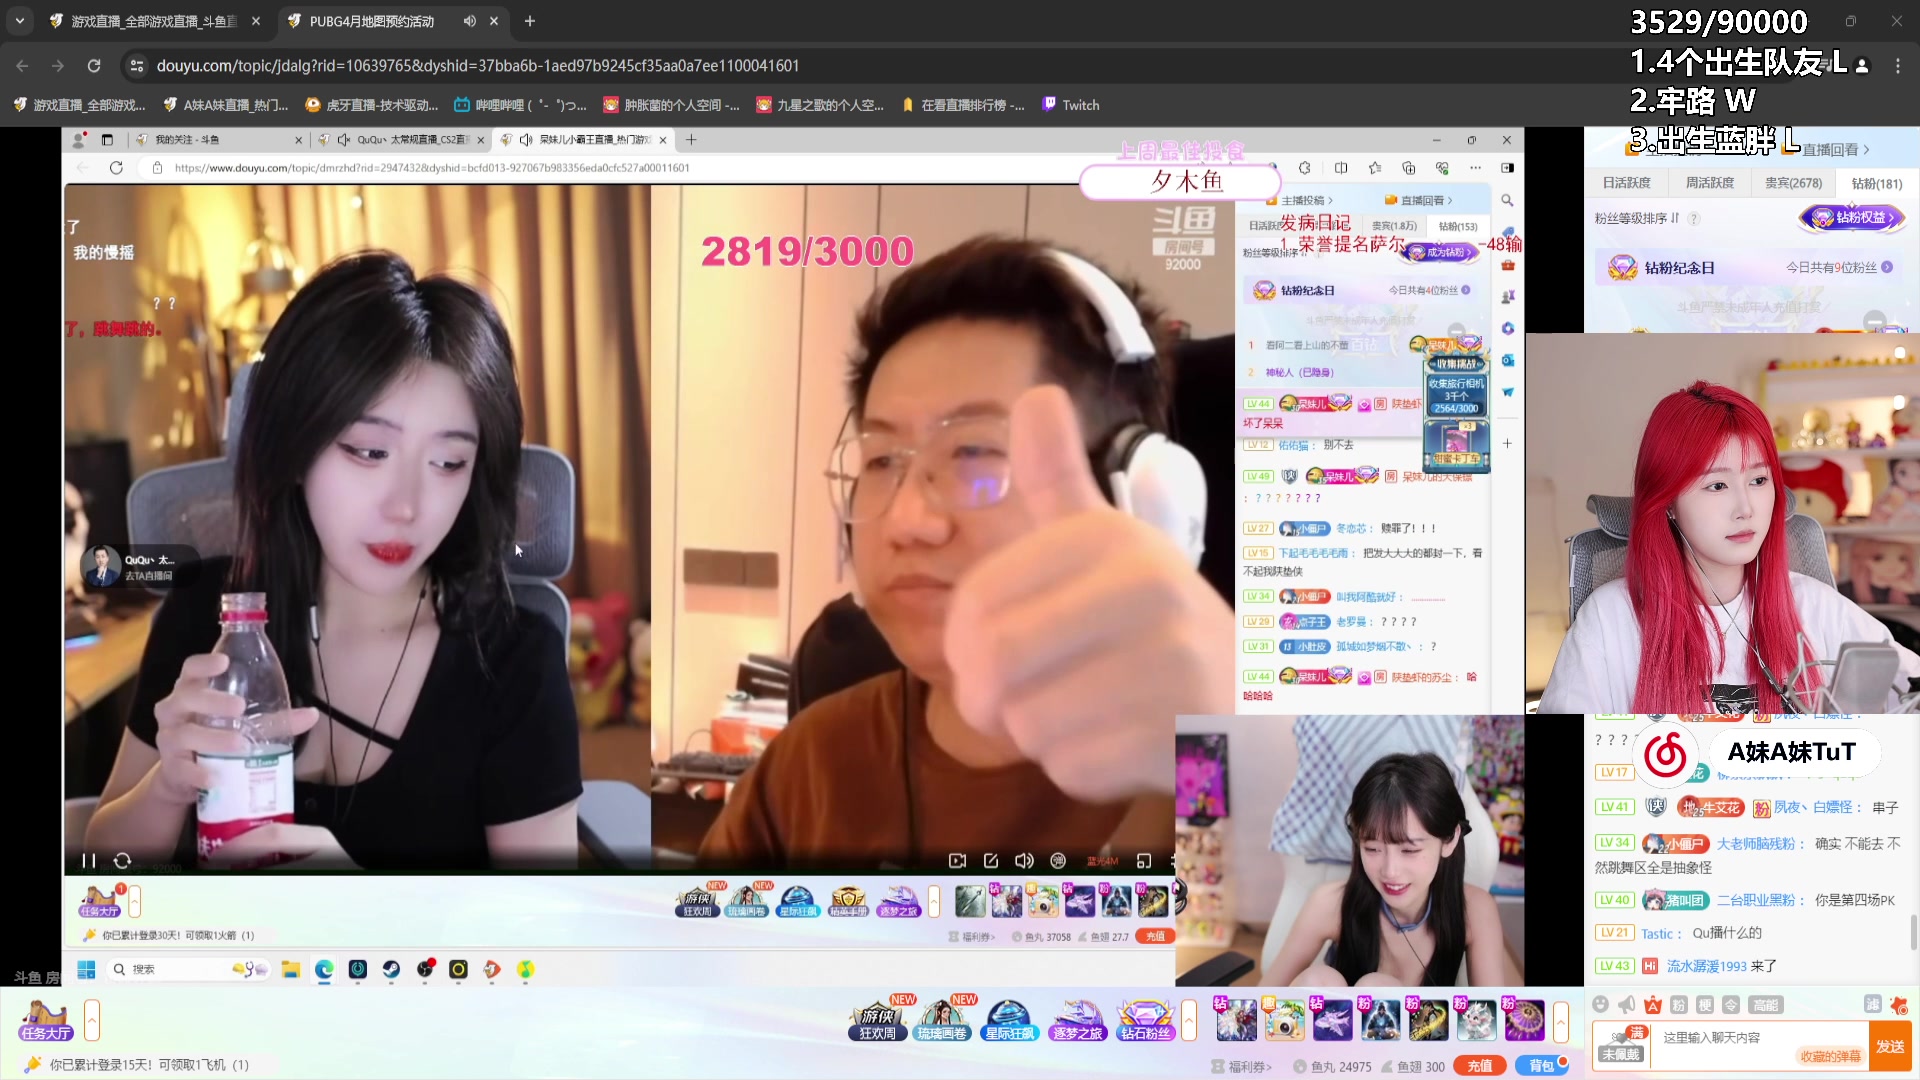The height and width of the screenshot is (1080, 1920).
Task: Open the 任务大厅 task hall icon
Action: coord(46,1021)
